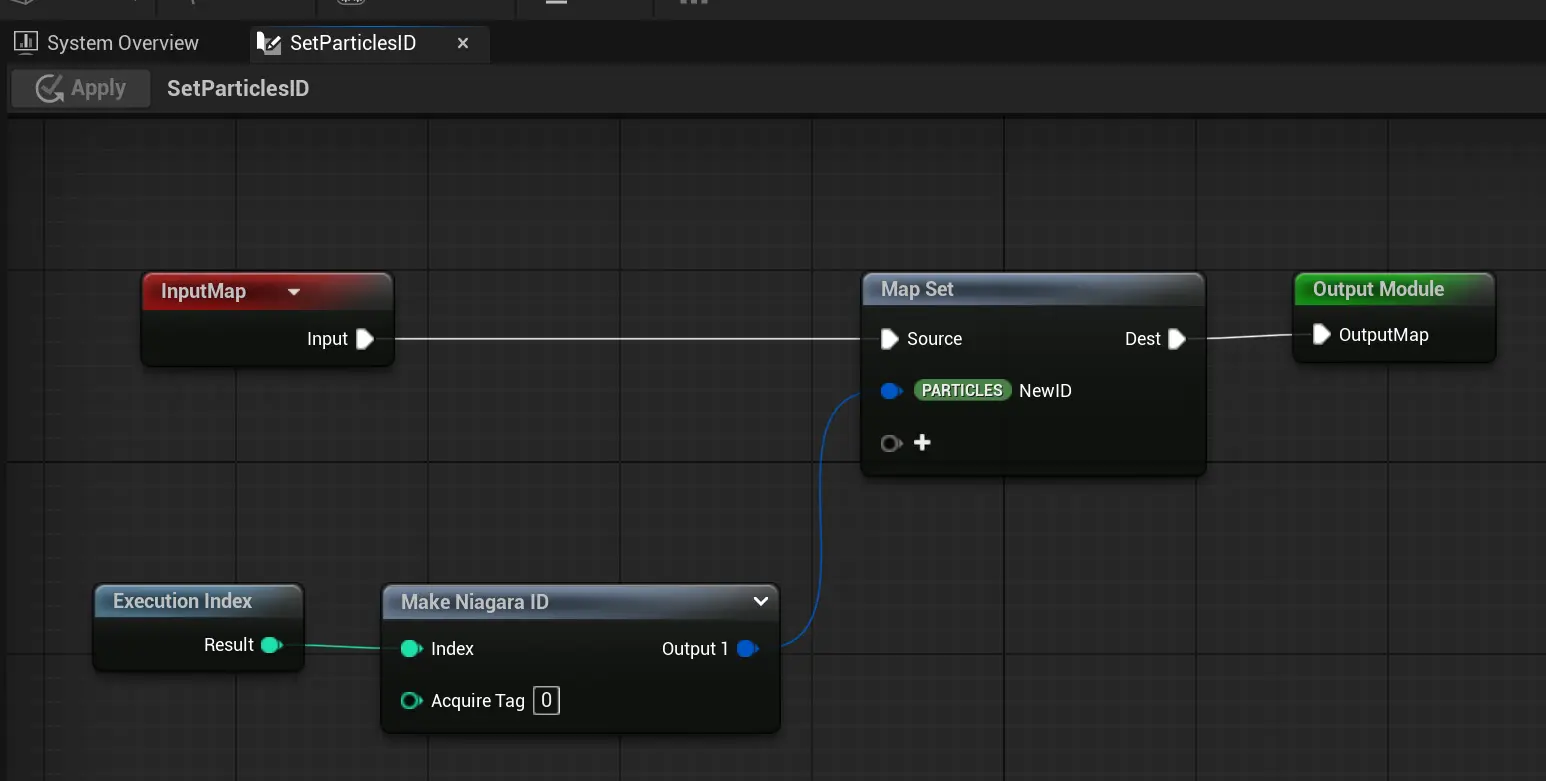This screenshot has width=1546, height=781.
Task: Click the PARTICLES namespace tag
Action: 961,391
